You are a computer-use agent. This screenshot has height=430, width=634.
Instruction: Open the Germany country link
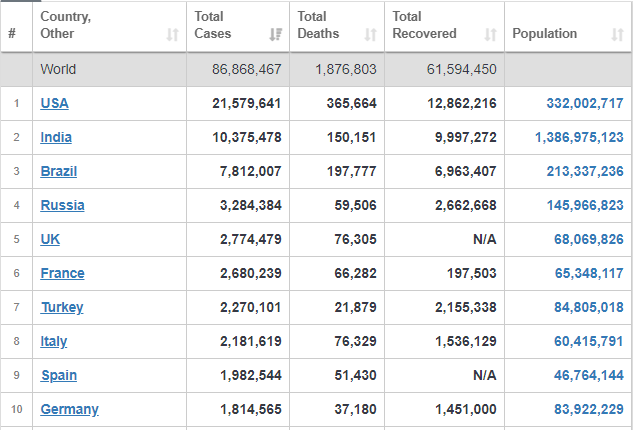[69, 409]
